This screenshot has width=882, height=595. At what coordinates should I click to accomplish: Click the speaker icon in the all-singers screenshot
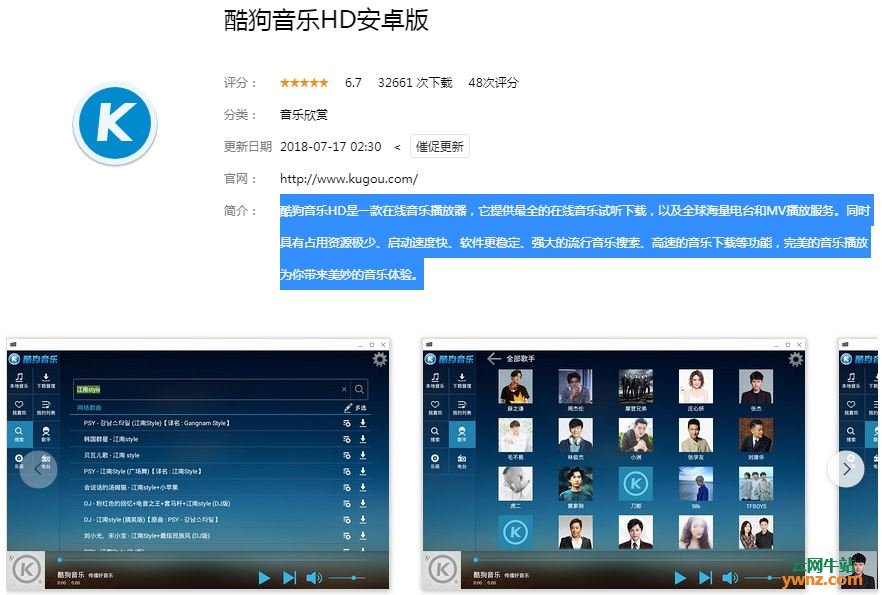(x=730, y=578)
